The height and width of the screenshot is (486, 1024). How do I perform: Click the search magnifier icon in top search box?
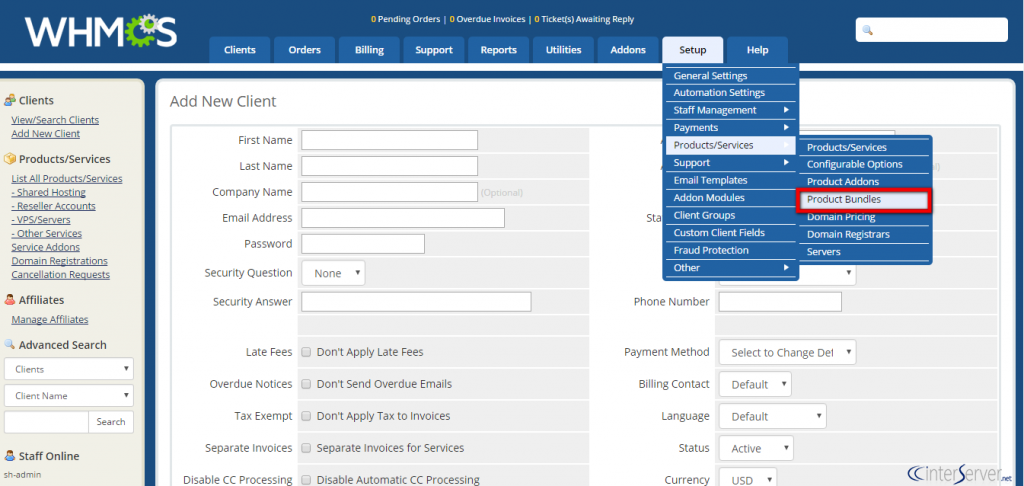868,31
